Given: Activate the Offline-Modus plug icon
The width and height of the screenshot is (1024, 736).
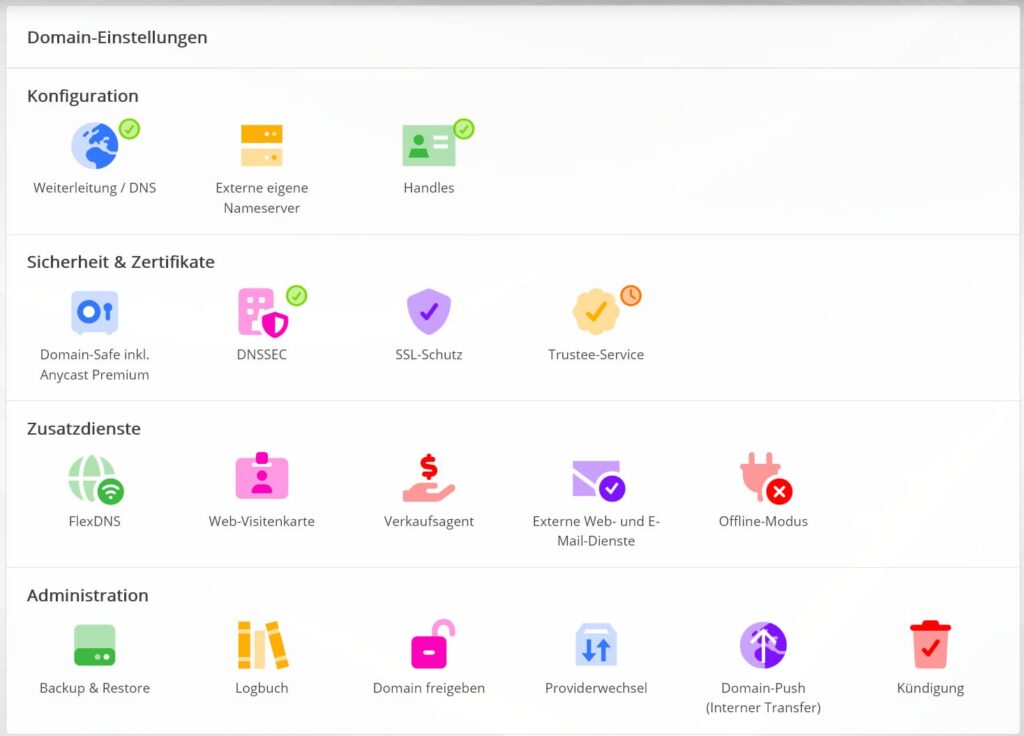Looking at the screenshot, I should click(763, 478).
